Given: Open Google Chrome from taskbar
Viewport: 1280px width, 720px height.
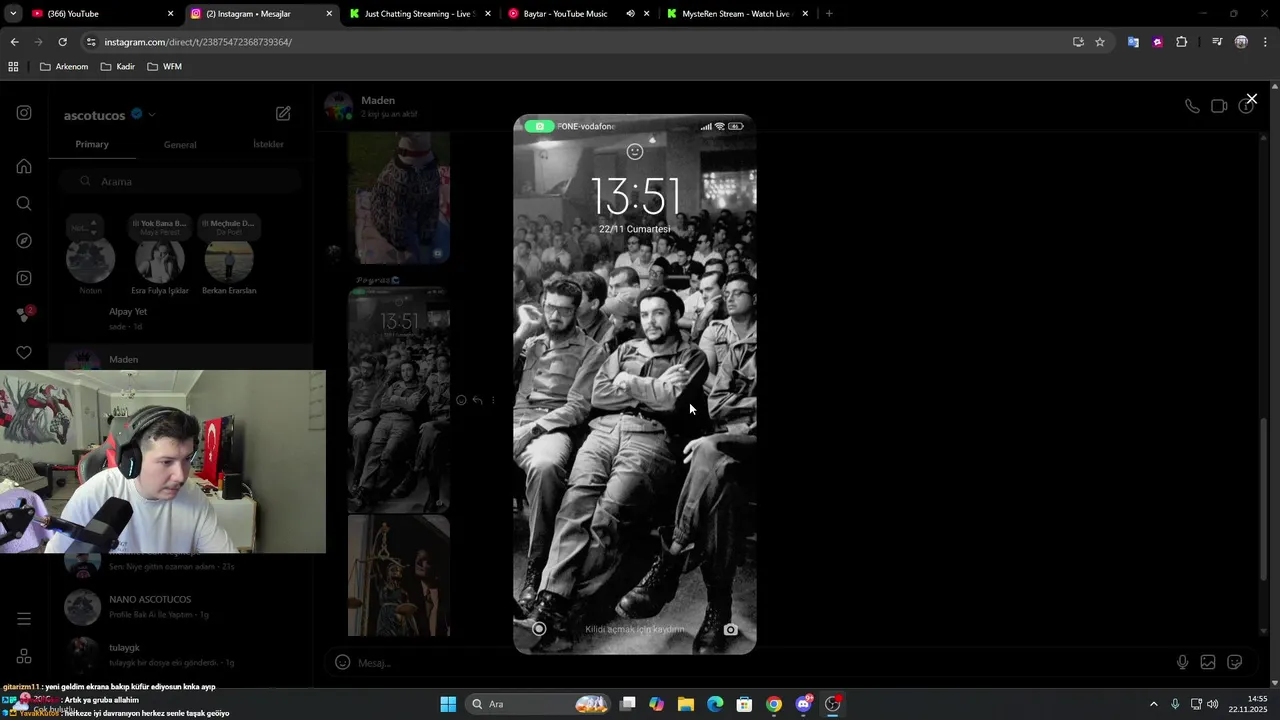Looking at the screenshot, I should pos(774,704).
